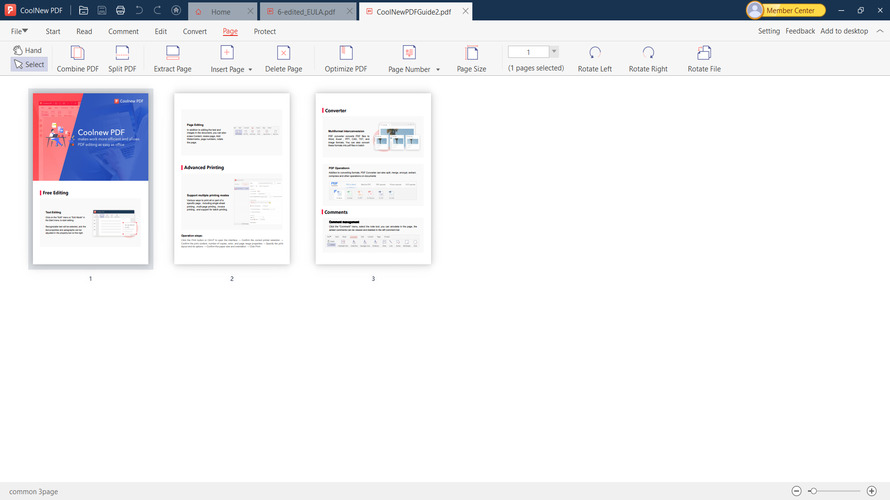
Task: Select the Extract Page tool
Action: tap(172, 52)
